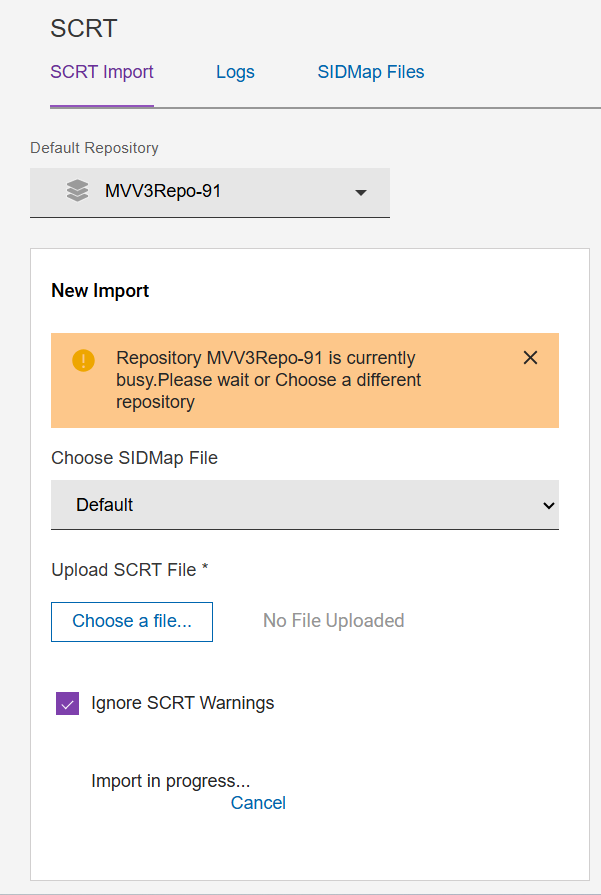Image resolution: width=601 pixels, height=895 pixels.
Task: Click the MVV3Repo-91 repository name
Action: tap(162, 191)
